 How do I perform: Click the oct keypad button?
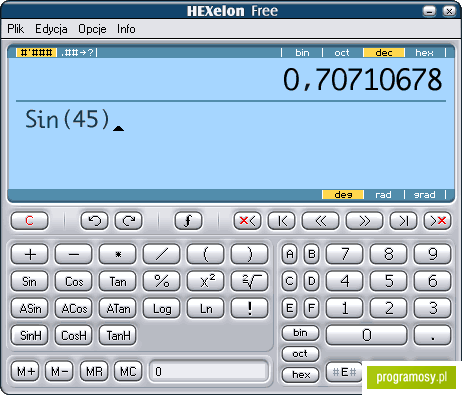(x=300, y=354)
